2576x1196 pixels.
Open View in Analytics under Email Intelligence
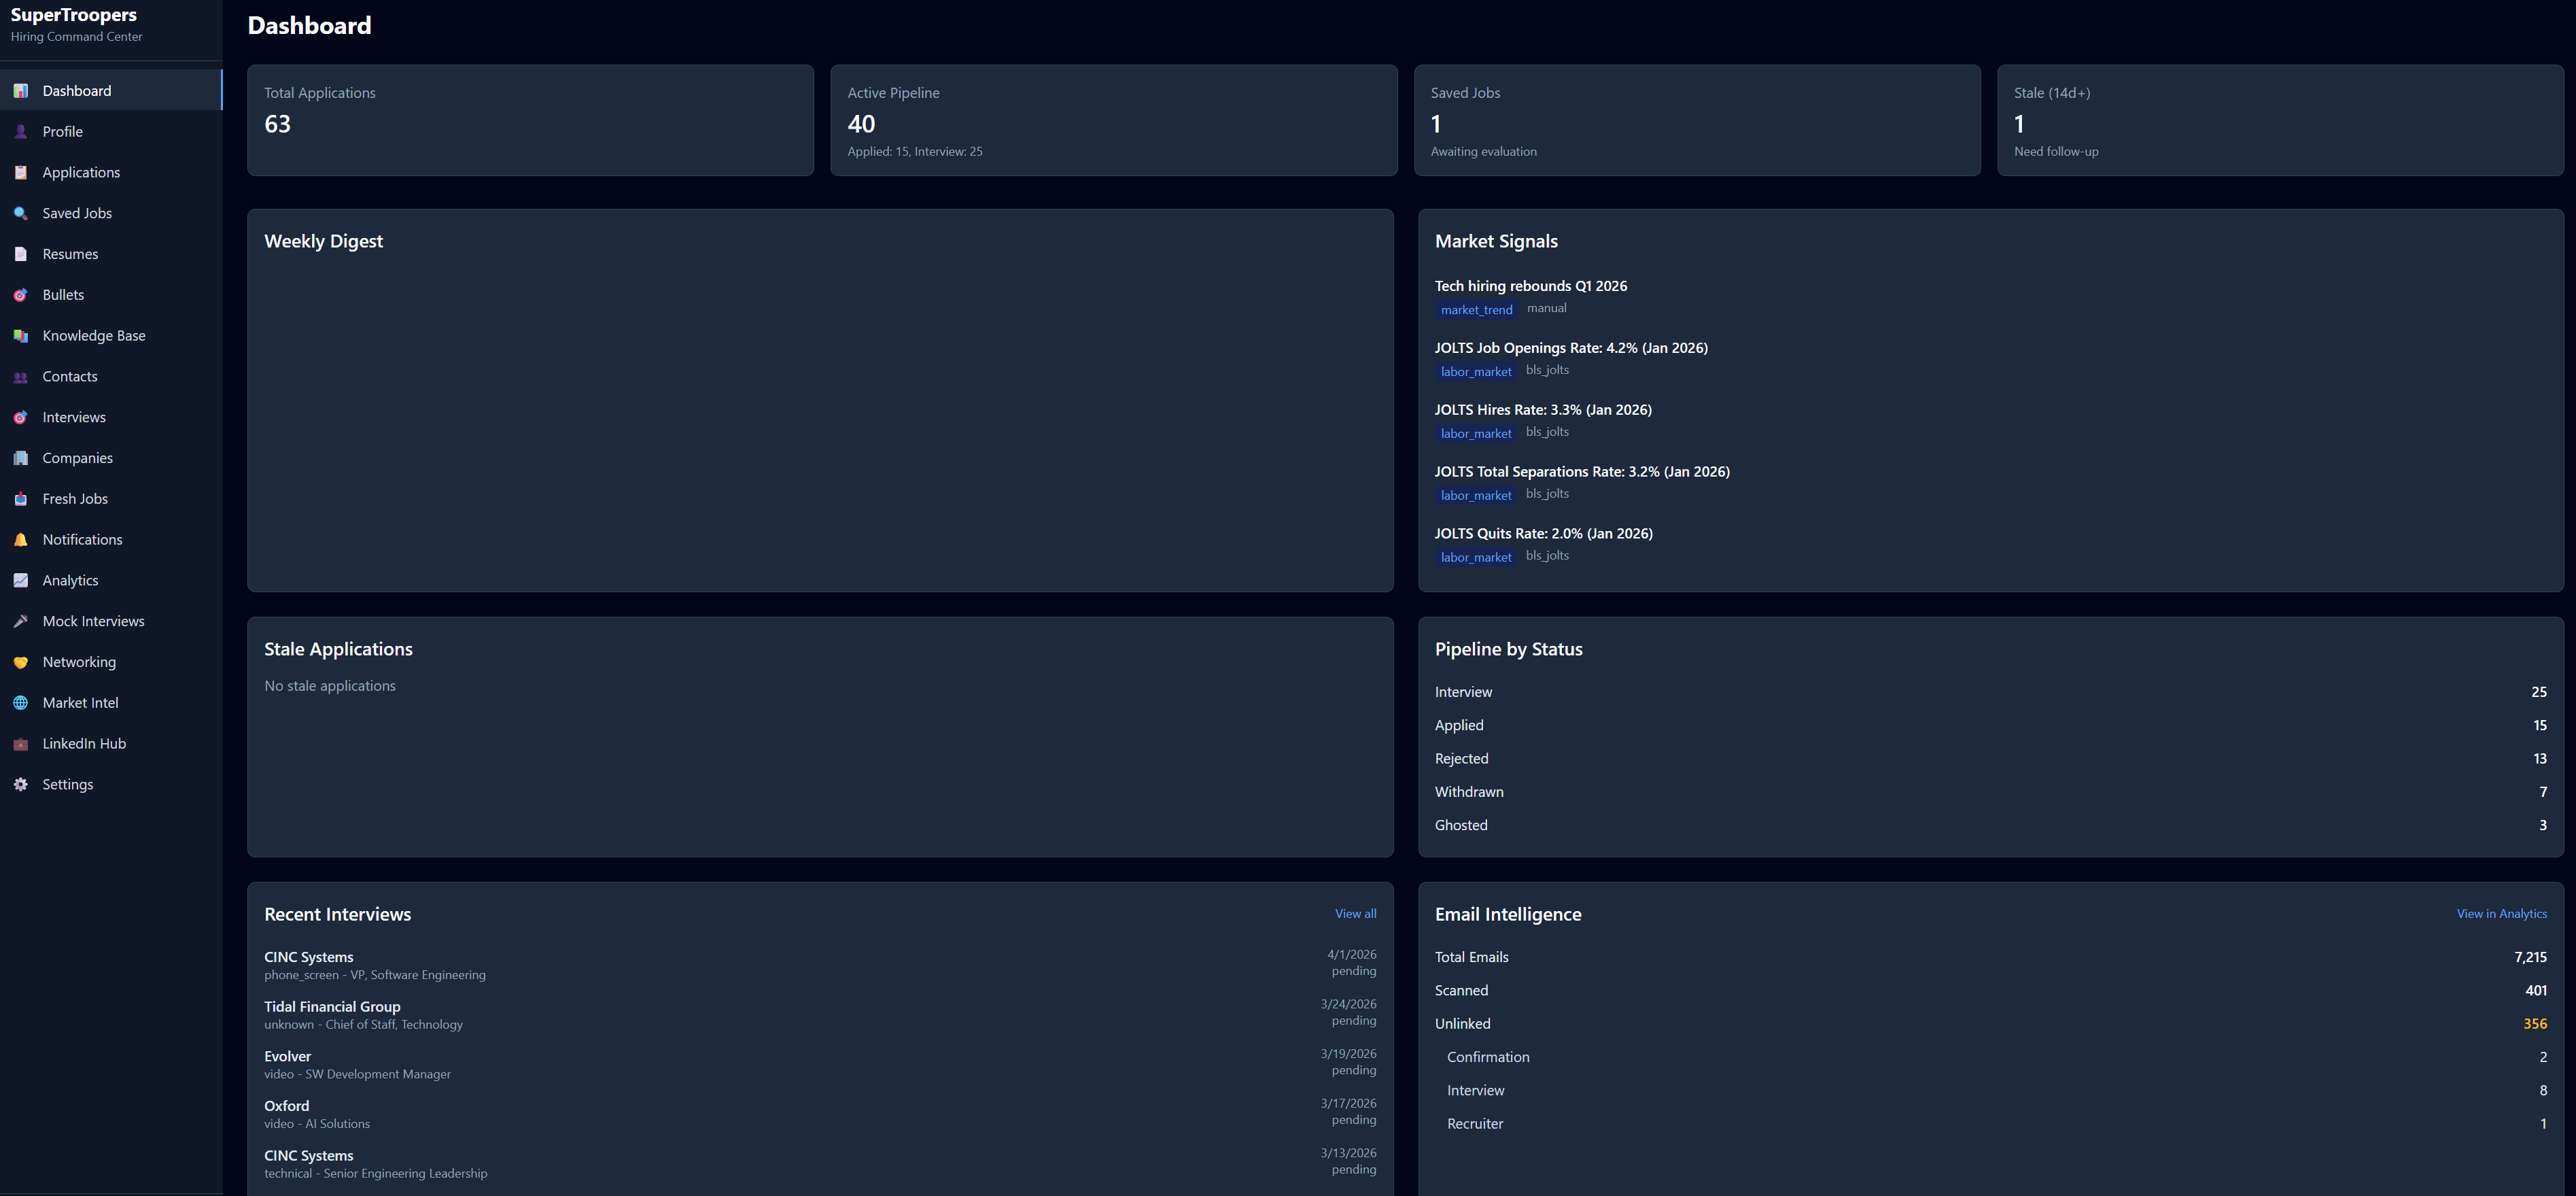[x=2502, y=913]
